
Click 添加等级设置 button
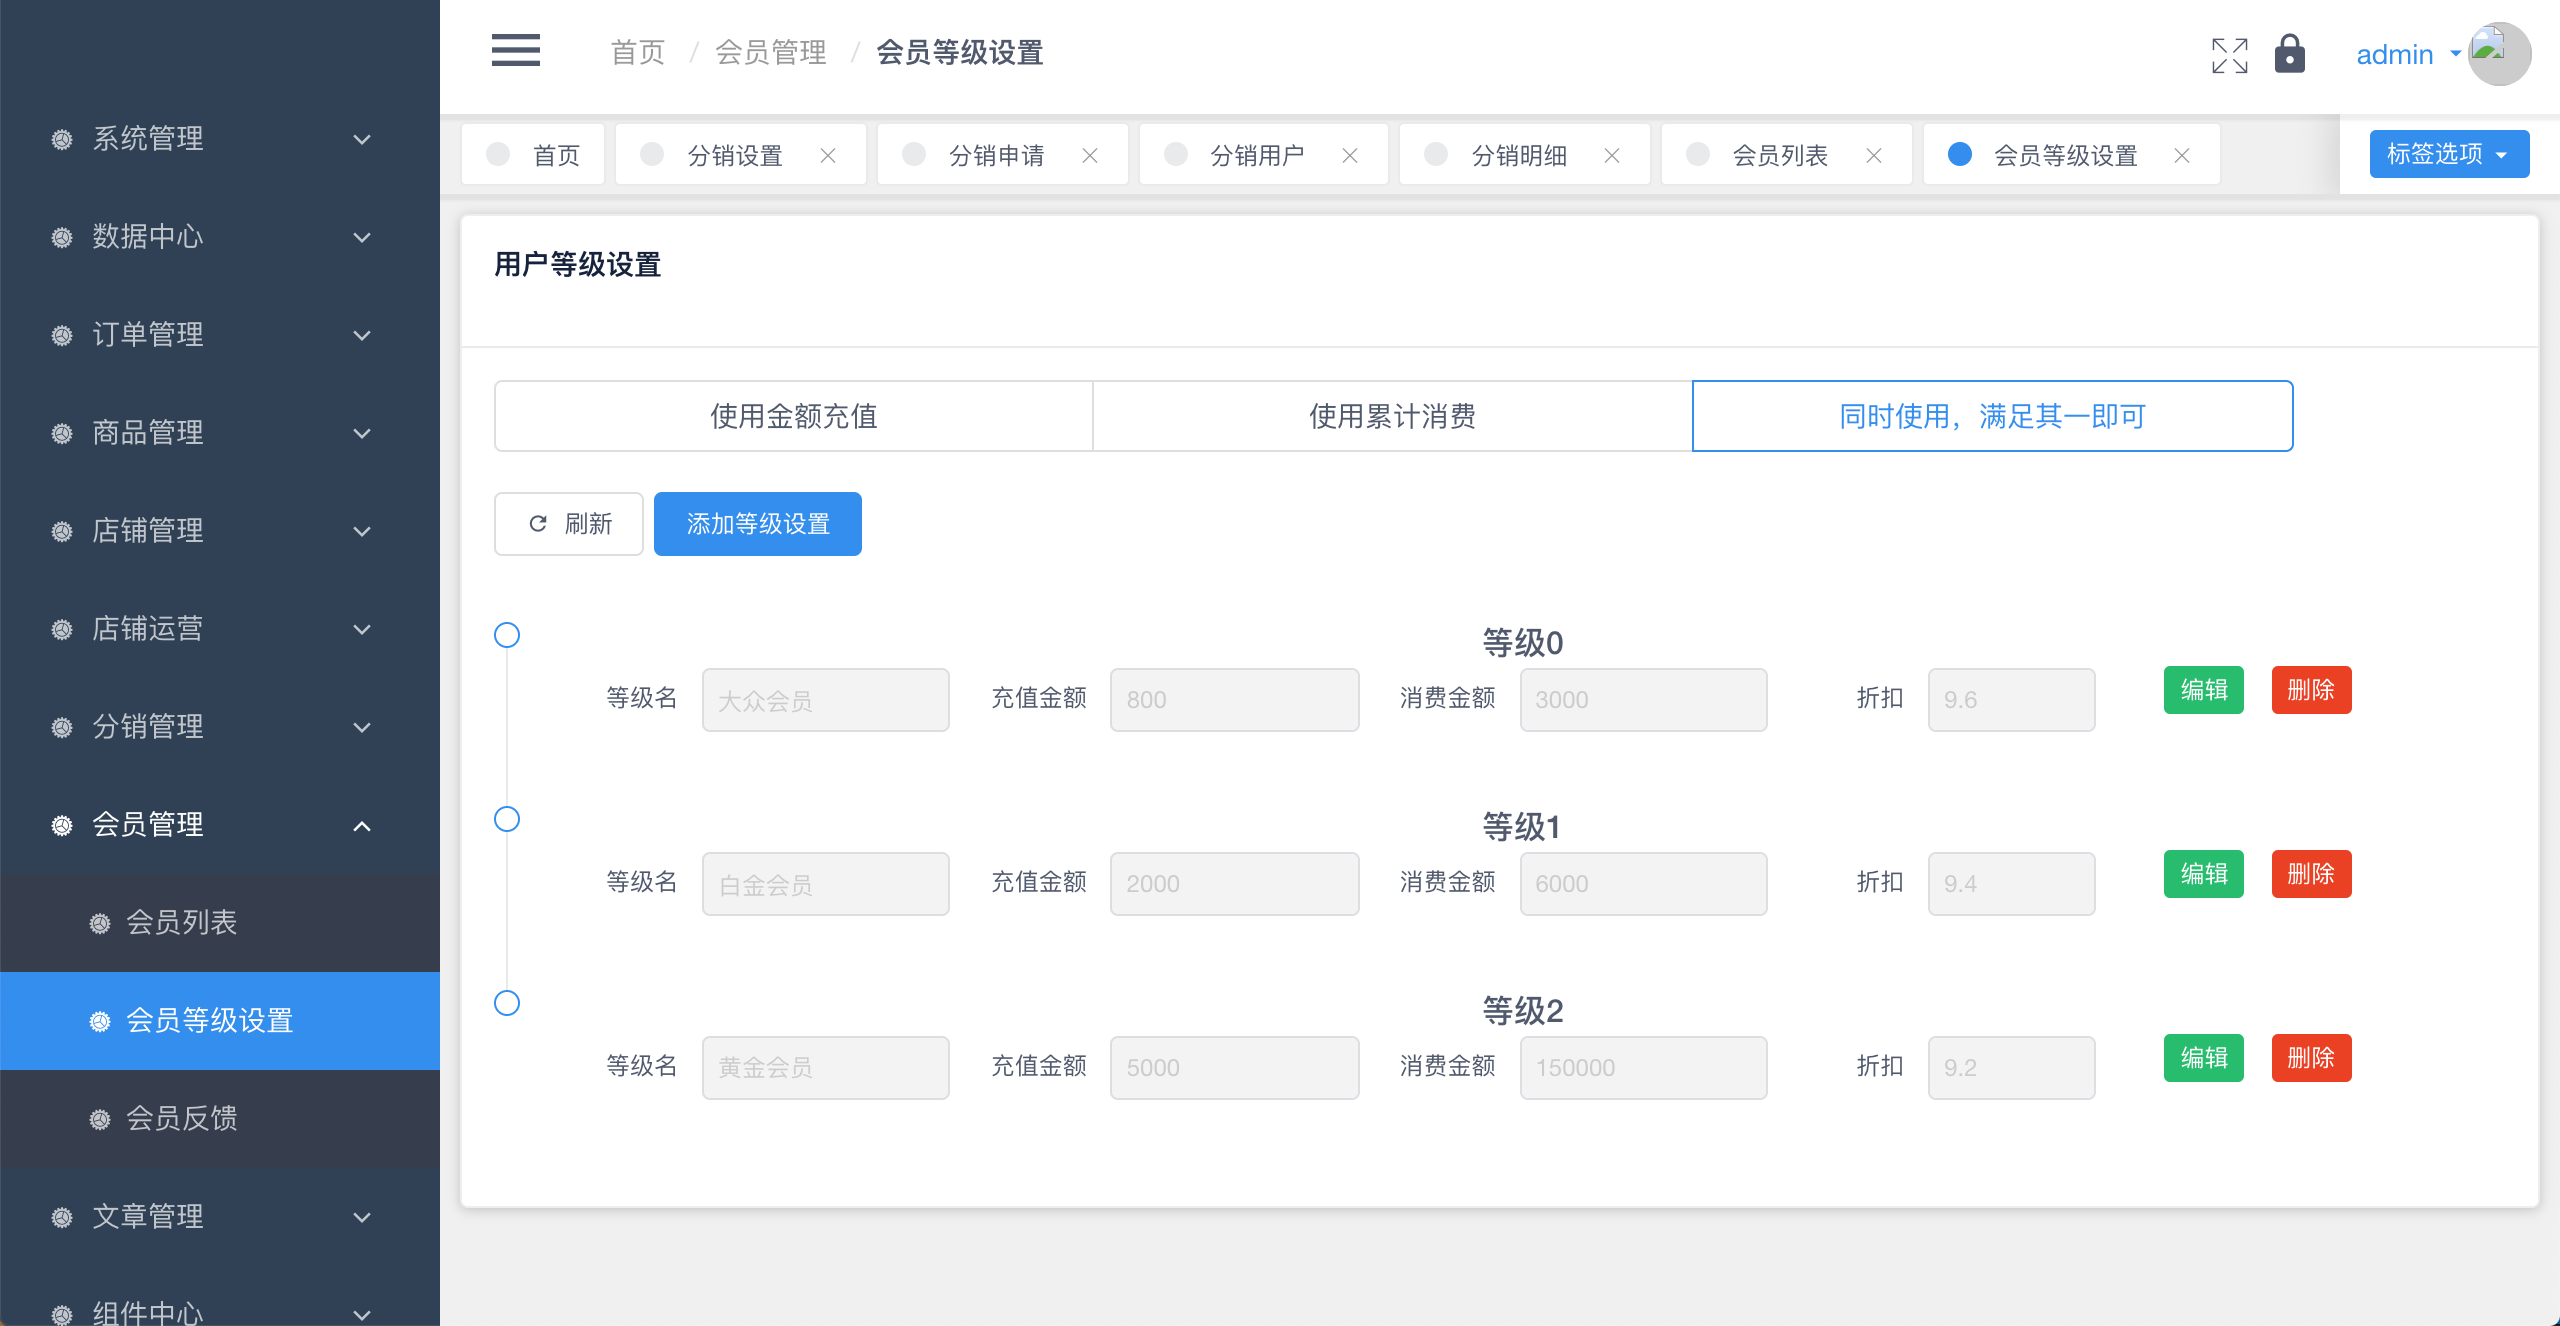[x=757, y=524]
